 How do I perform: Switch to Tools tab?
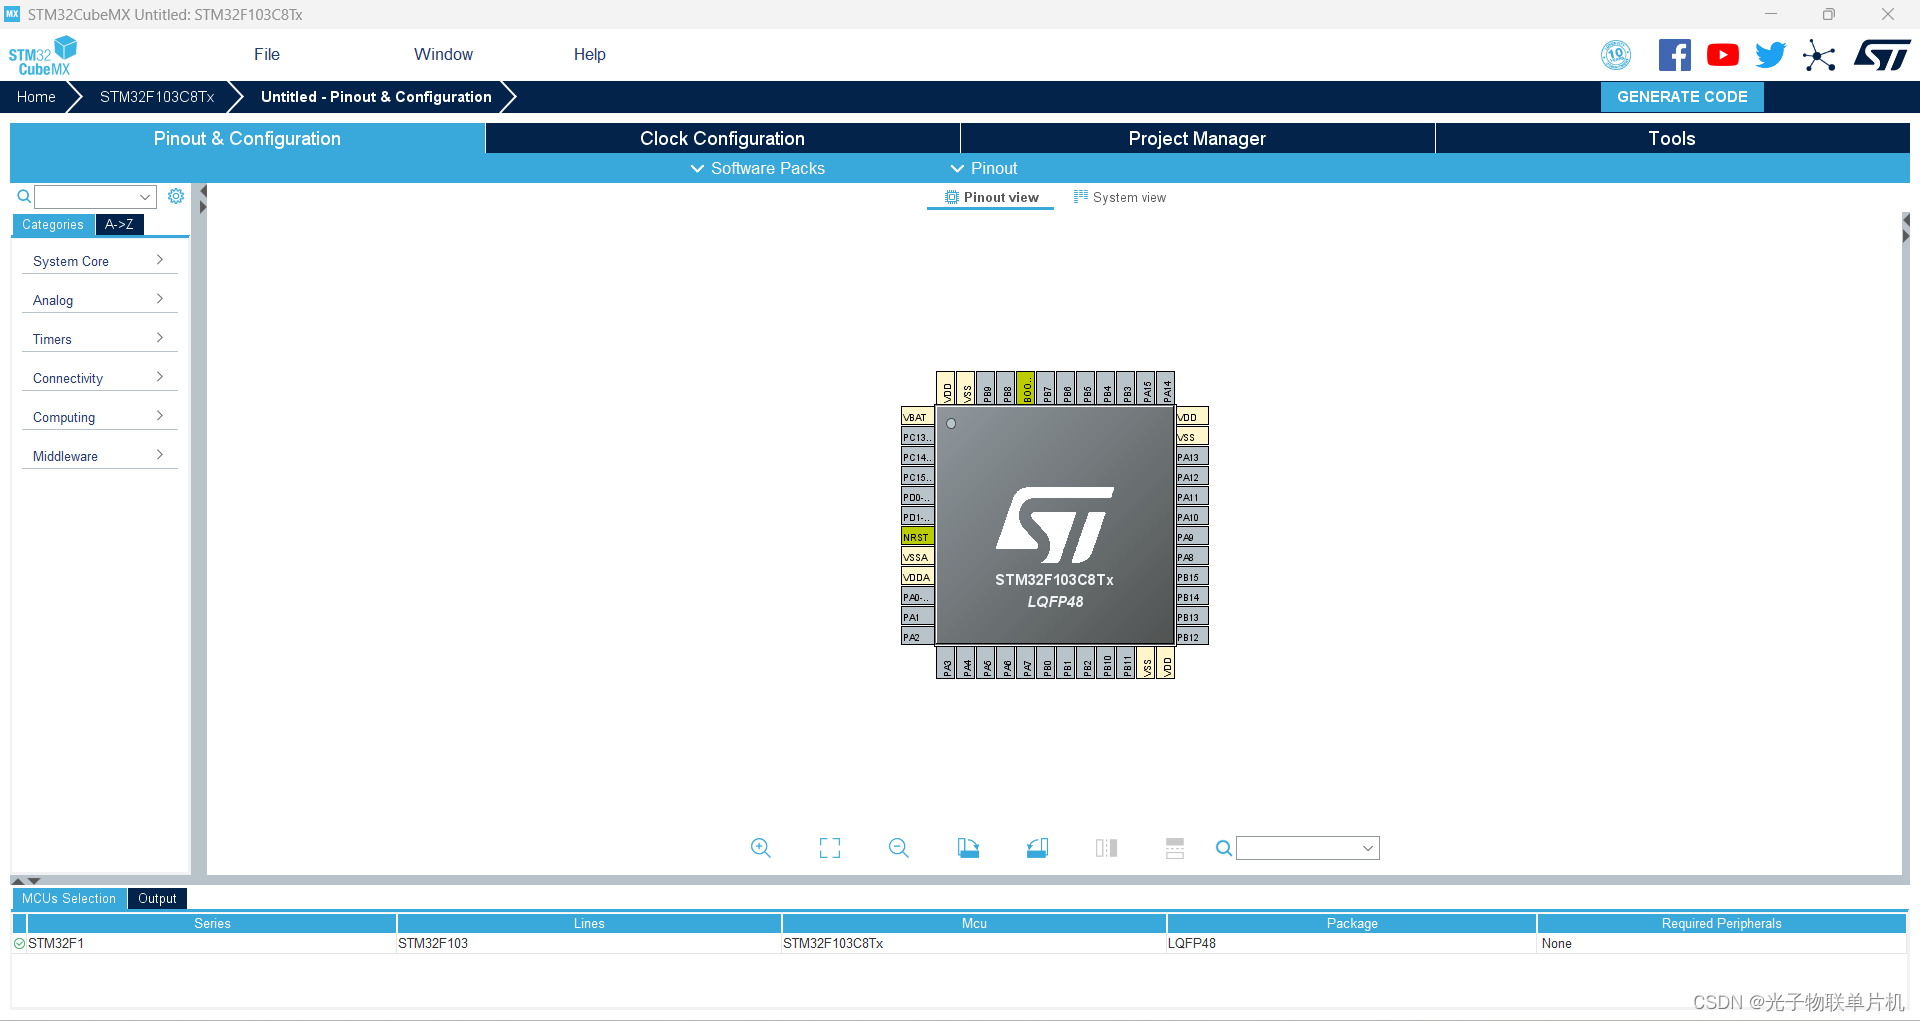[x=1672, y=138]
